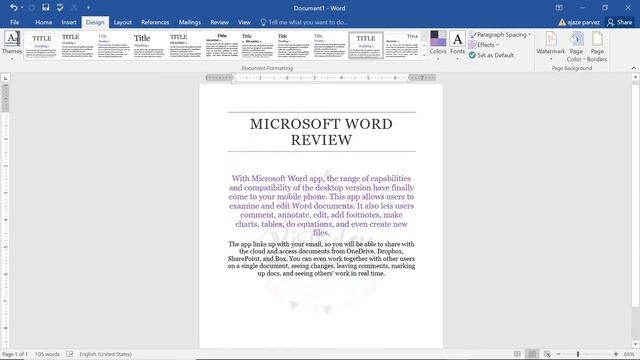Image resolution: width=640 pixels, height=360 pixels.
Task: Click the spelling check icon in quick access toolbar
Action: 60,7
